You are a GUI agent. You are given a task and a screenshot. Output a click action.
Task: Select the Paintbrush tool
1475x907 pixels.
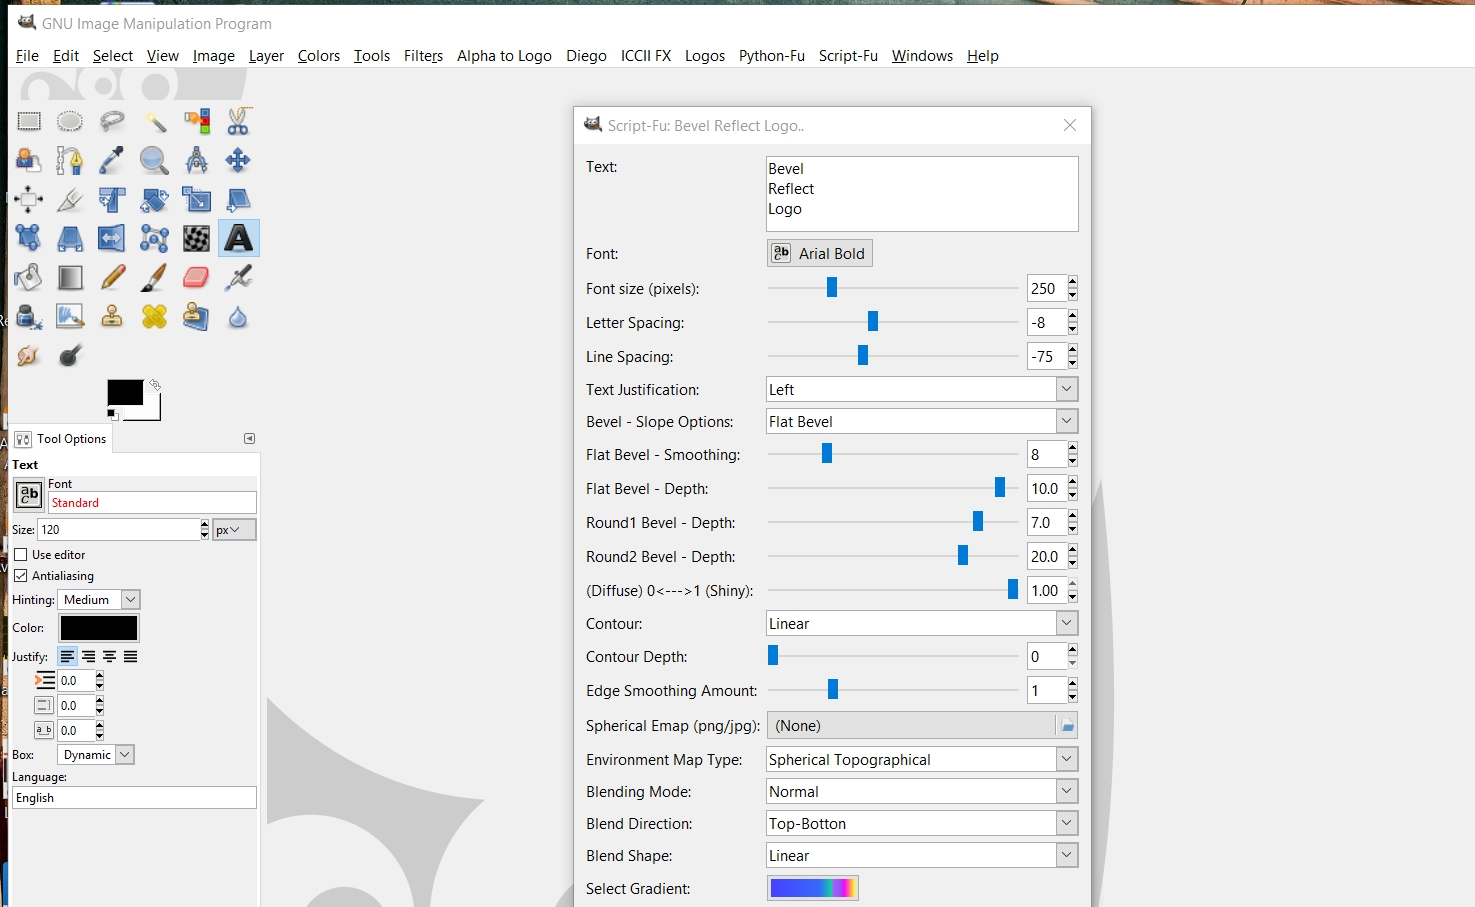coord(154,277)
